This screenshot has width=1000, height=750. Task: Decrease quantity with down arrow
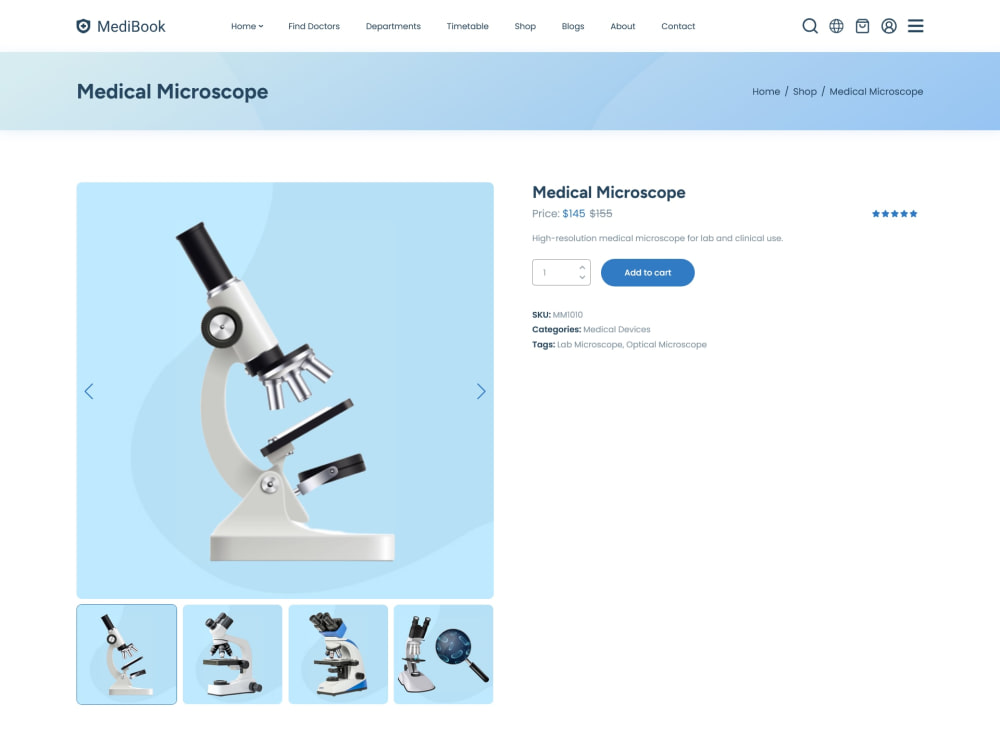pos(582,277)
